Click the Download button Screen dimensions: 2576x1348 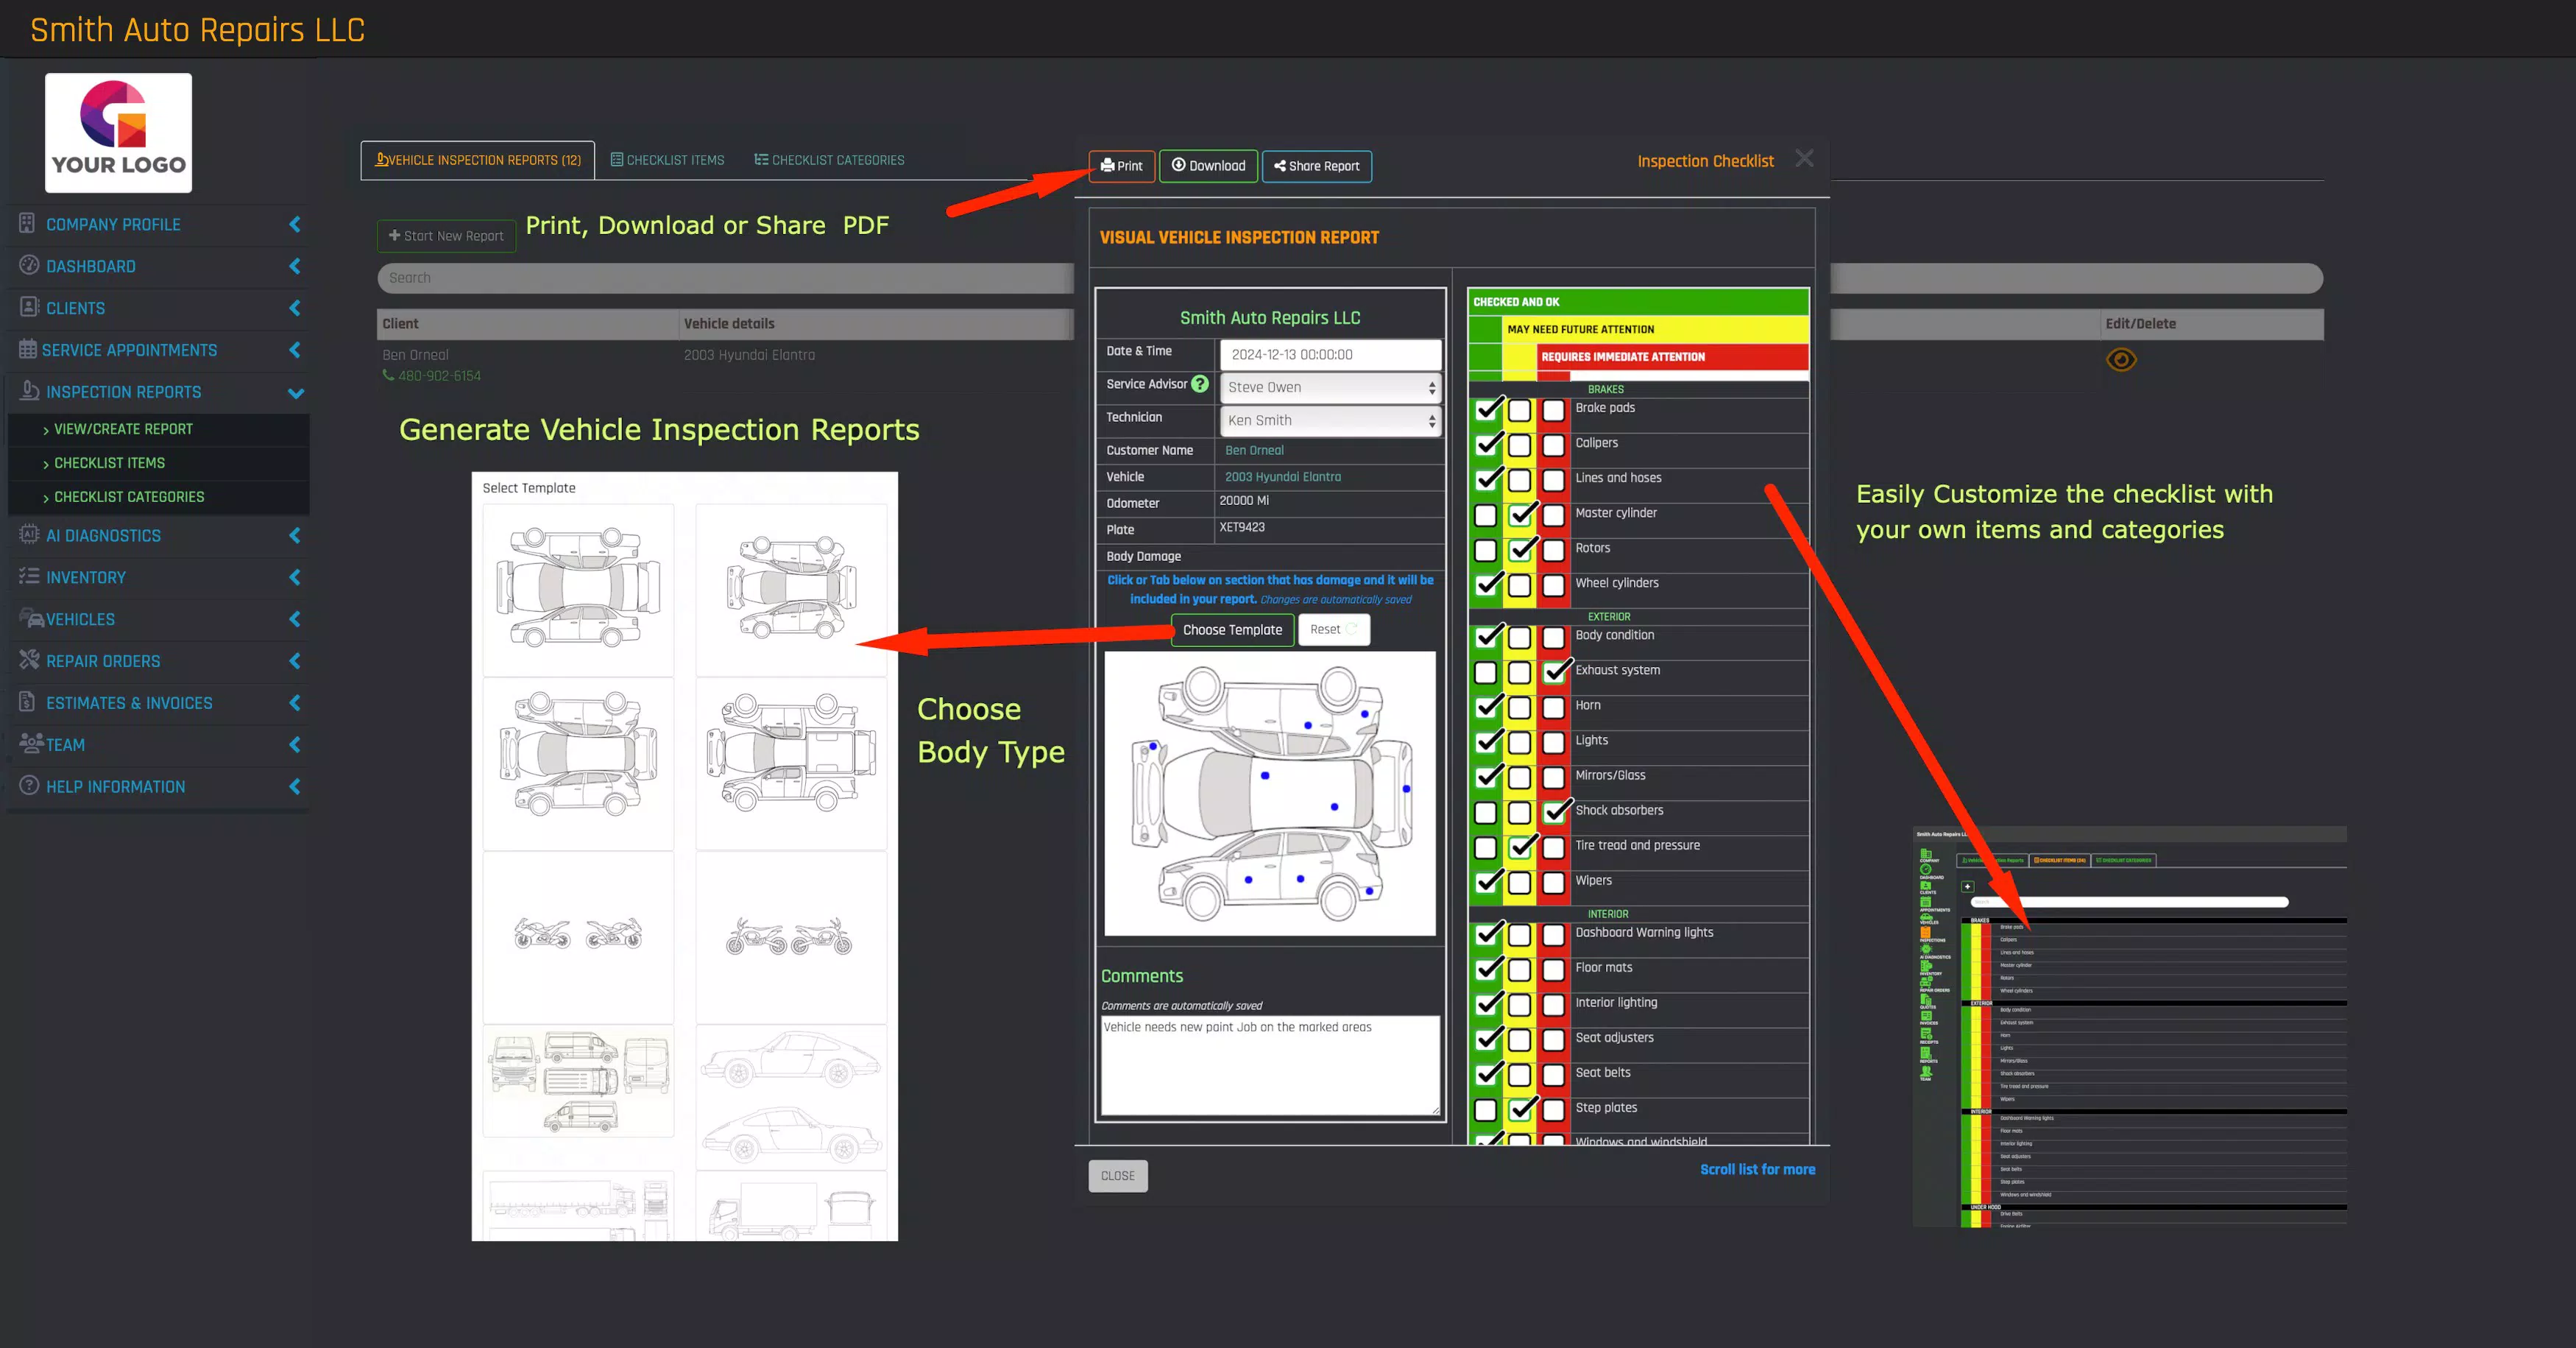point(1208,166)
